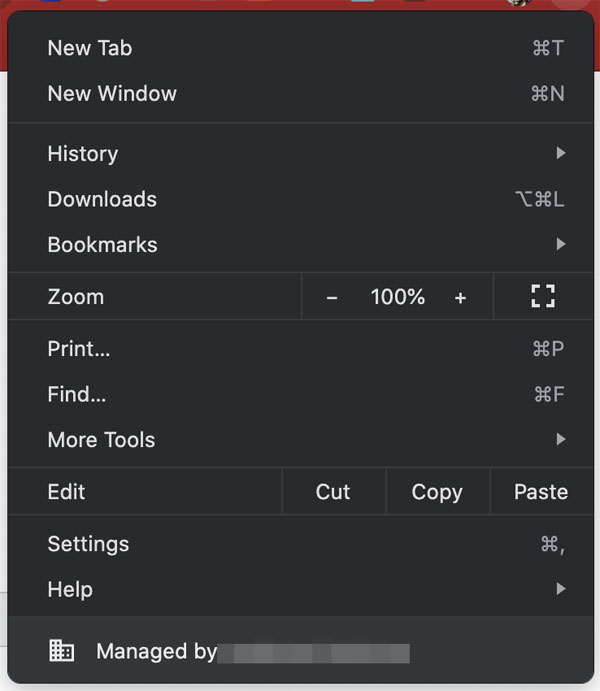600x691 pixels.
Task: Open Settings from the menu
Action: 88,544
